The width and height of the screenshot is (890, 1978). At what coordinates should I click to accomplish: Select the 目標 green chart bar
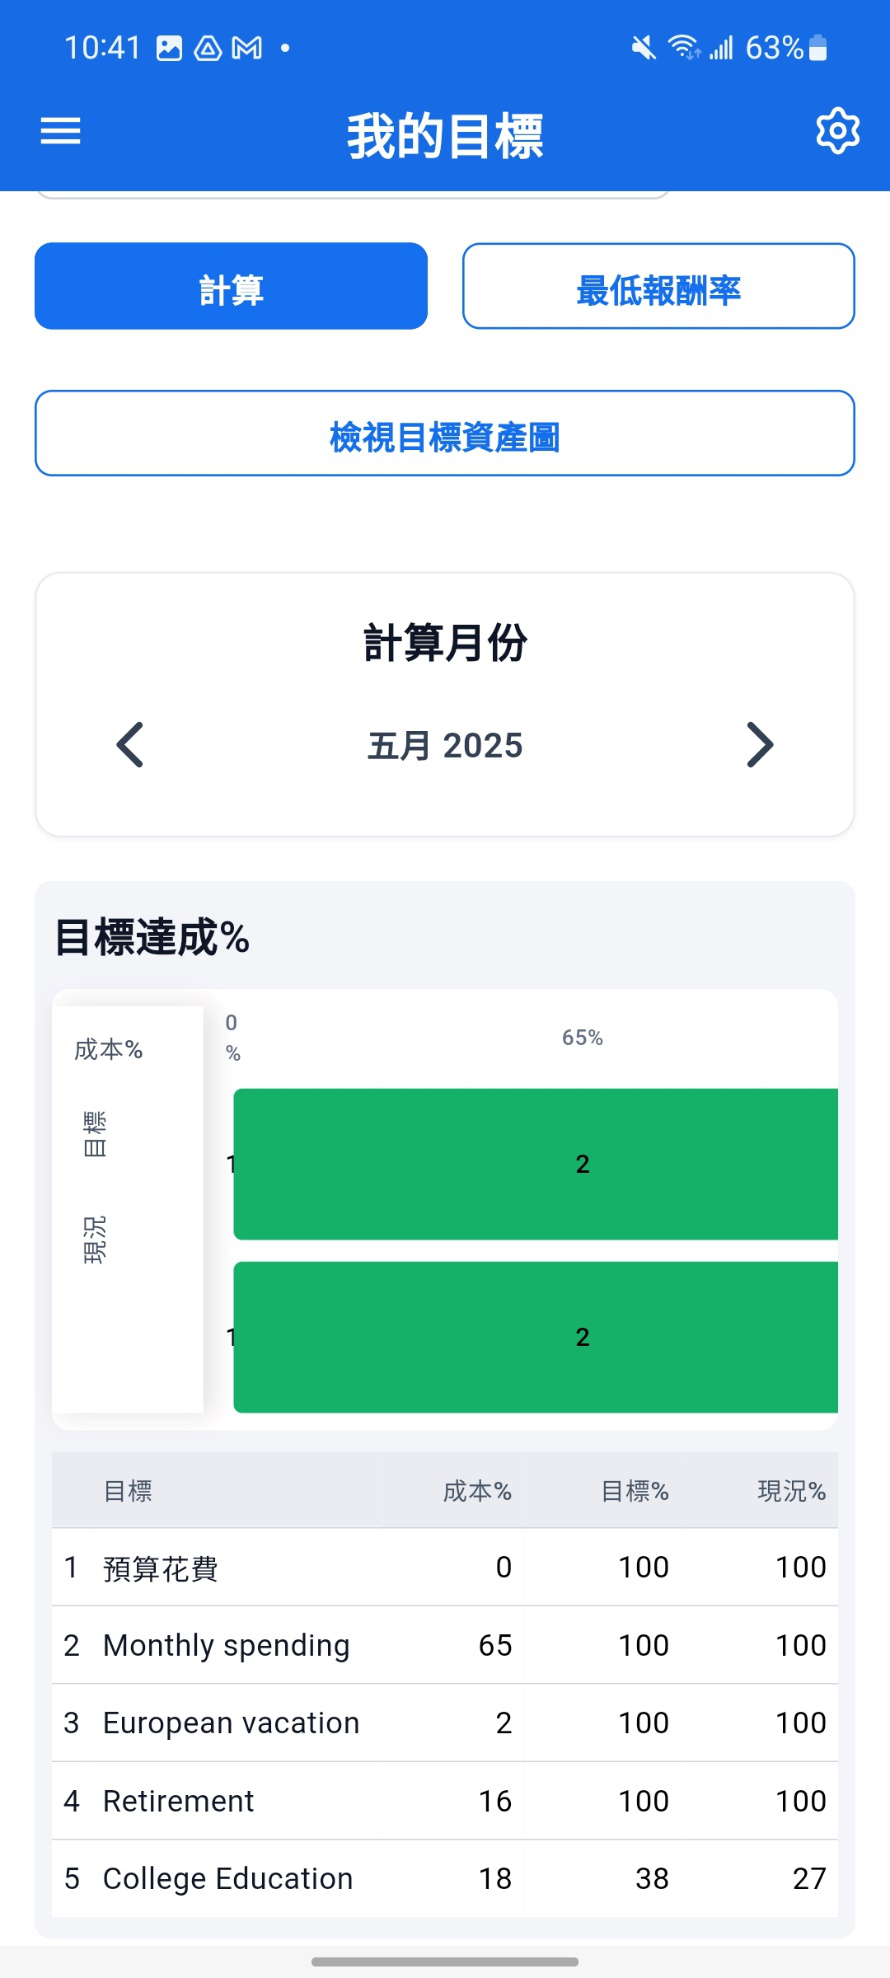pyautogui.click(x=536, y=1164)
